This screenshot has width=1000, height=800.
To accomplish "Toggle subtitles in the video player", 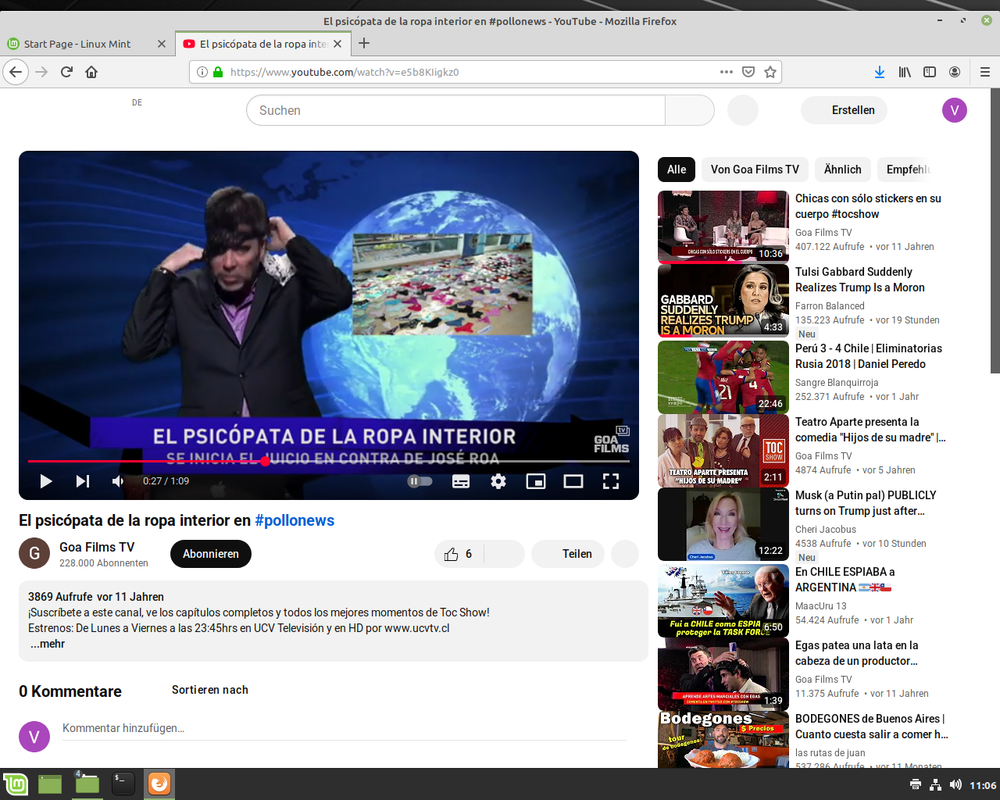I will [460, 481].
